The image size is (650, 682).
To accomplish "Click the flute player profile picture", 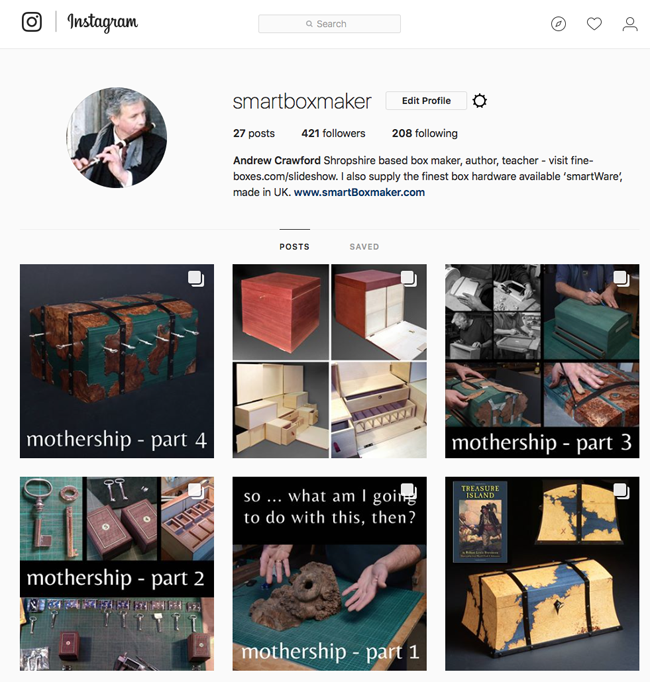I will (x=117, y=137).
